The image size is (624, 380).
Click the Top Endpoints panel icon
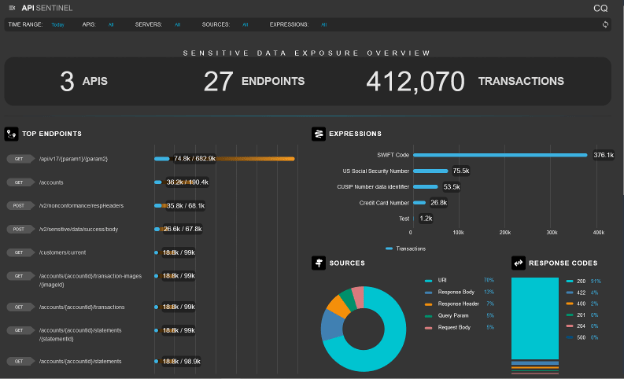coord(12,134)
